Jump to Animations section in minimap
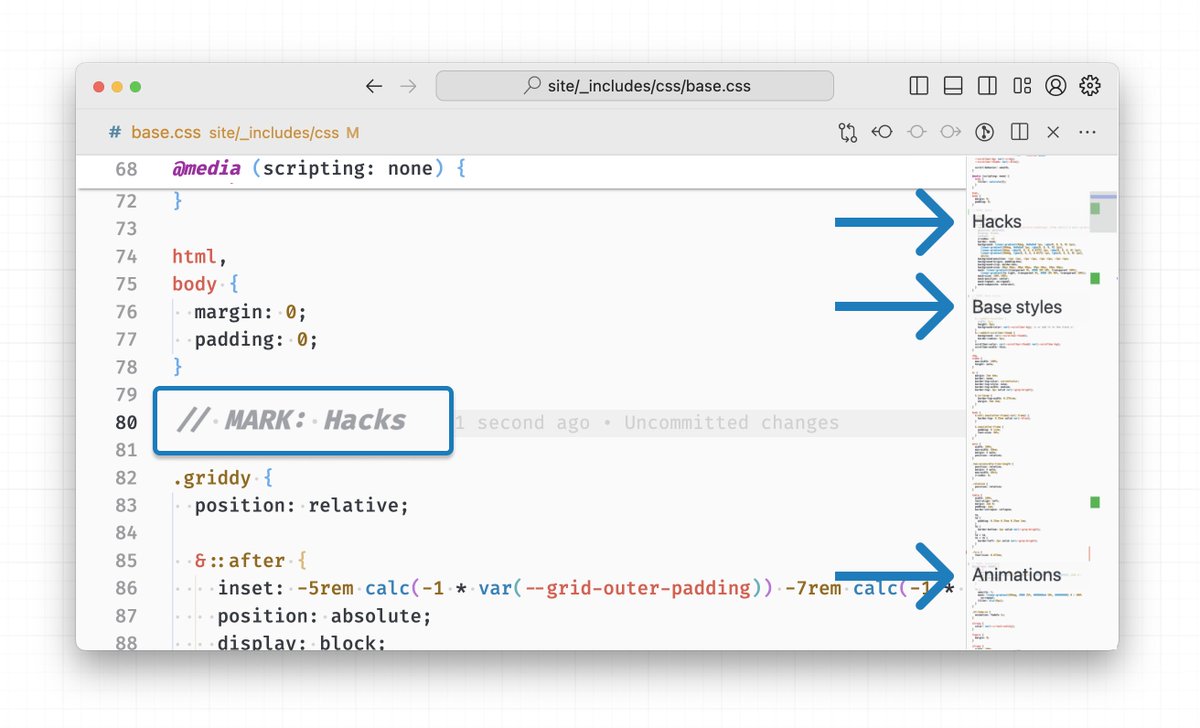1200x728 pixels. pyautogui.click(x=1017, y=575)
